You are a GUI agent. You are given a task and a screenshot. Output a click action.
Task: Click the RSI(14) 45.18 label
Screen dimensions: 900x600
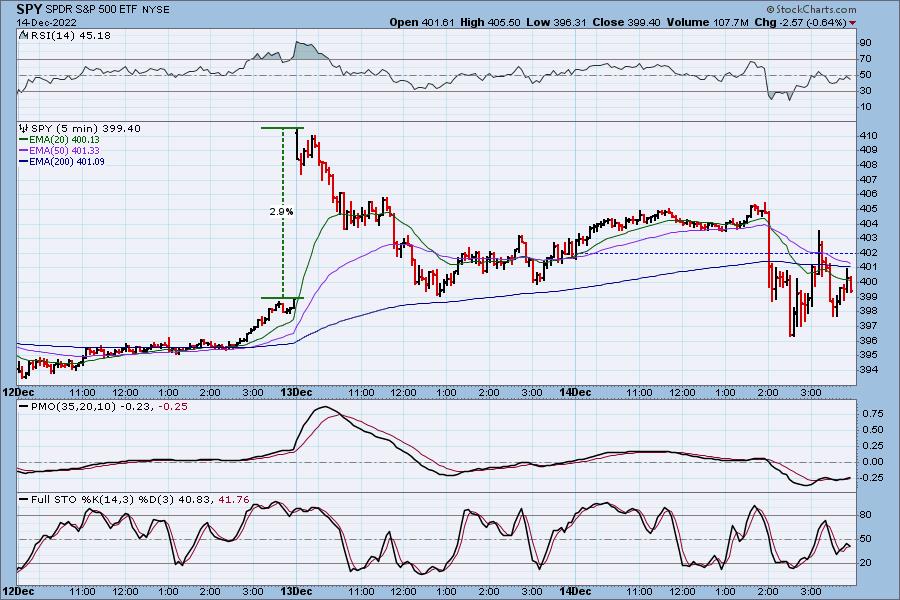point(71,35)
